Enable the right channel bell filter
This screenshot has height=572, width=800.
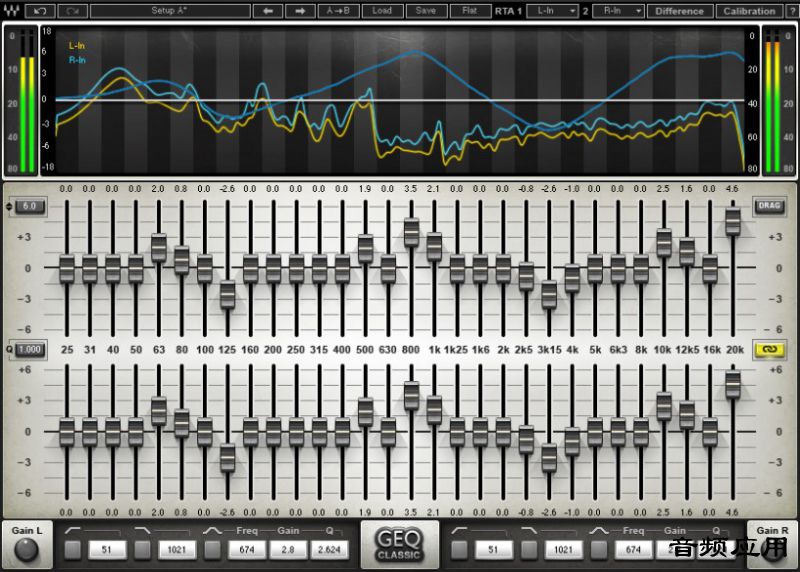[599, 550]
